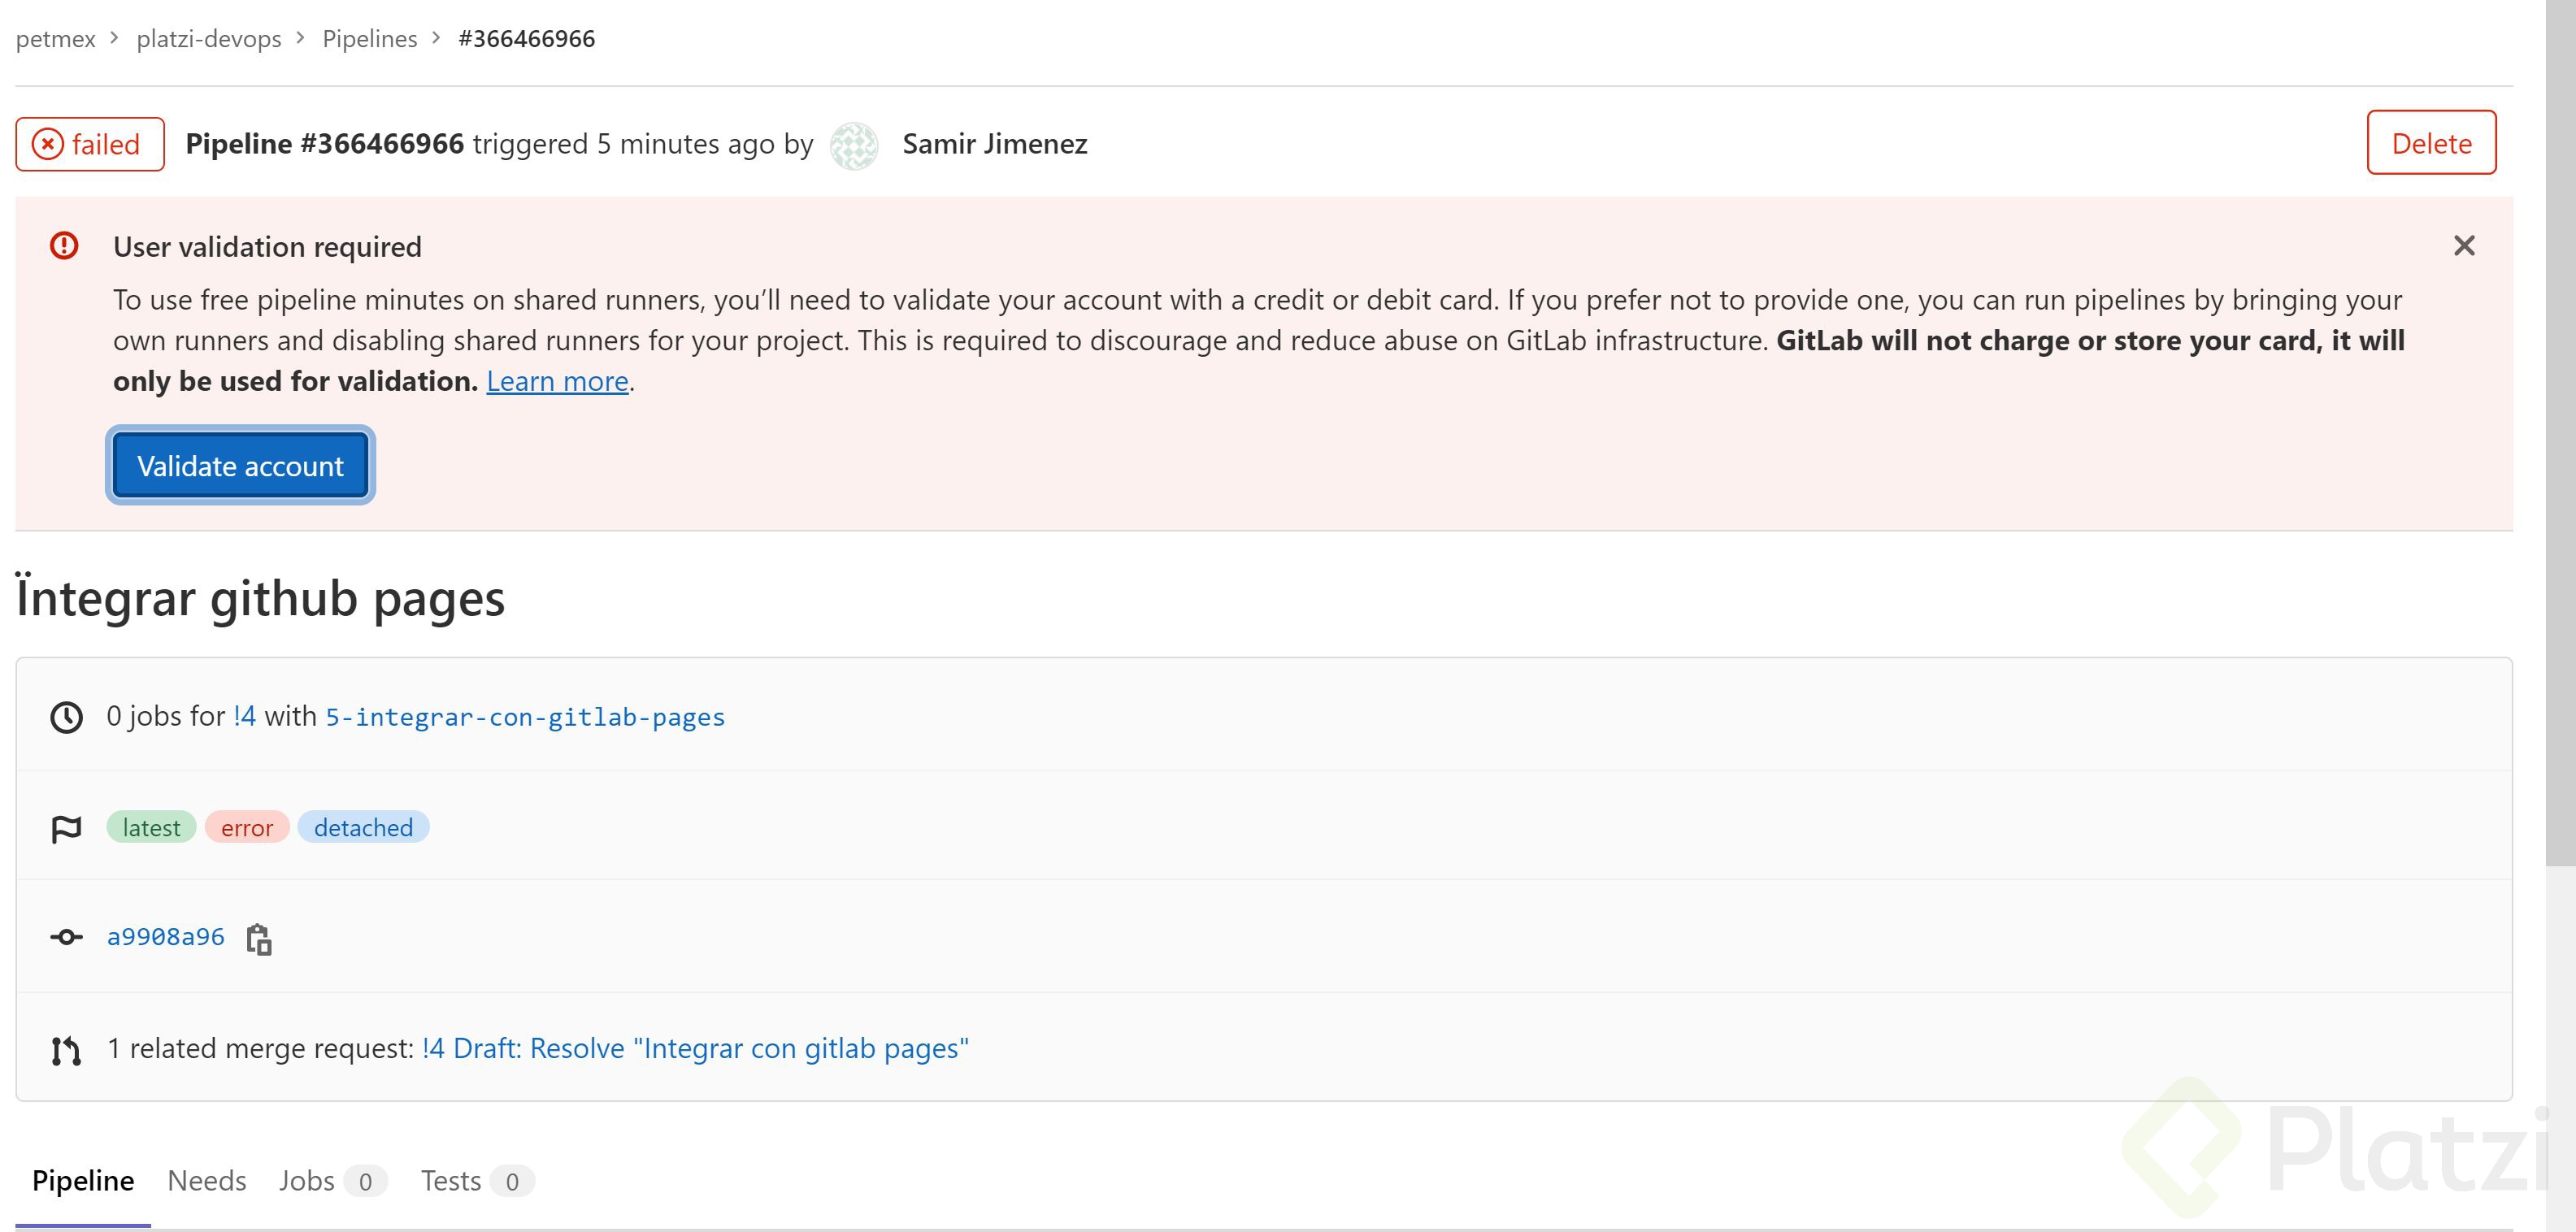
Task: Click the page vertical scrollbar thumb
Action: point(2560,433)
